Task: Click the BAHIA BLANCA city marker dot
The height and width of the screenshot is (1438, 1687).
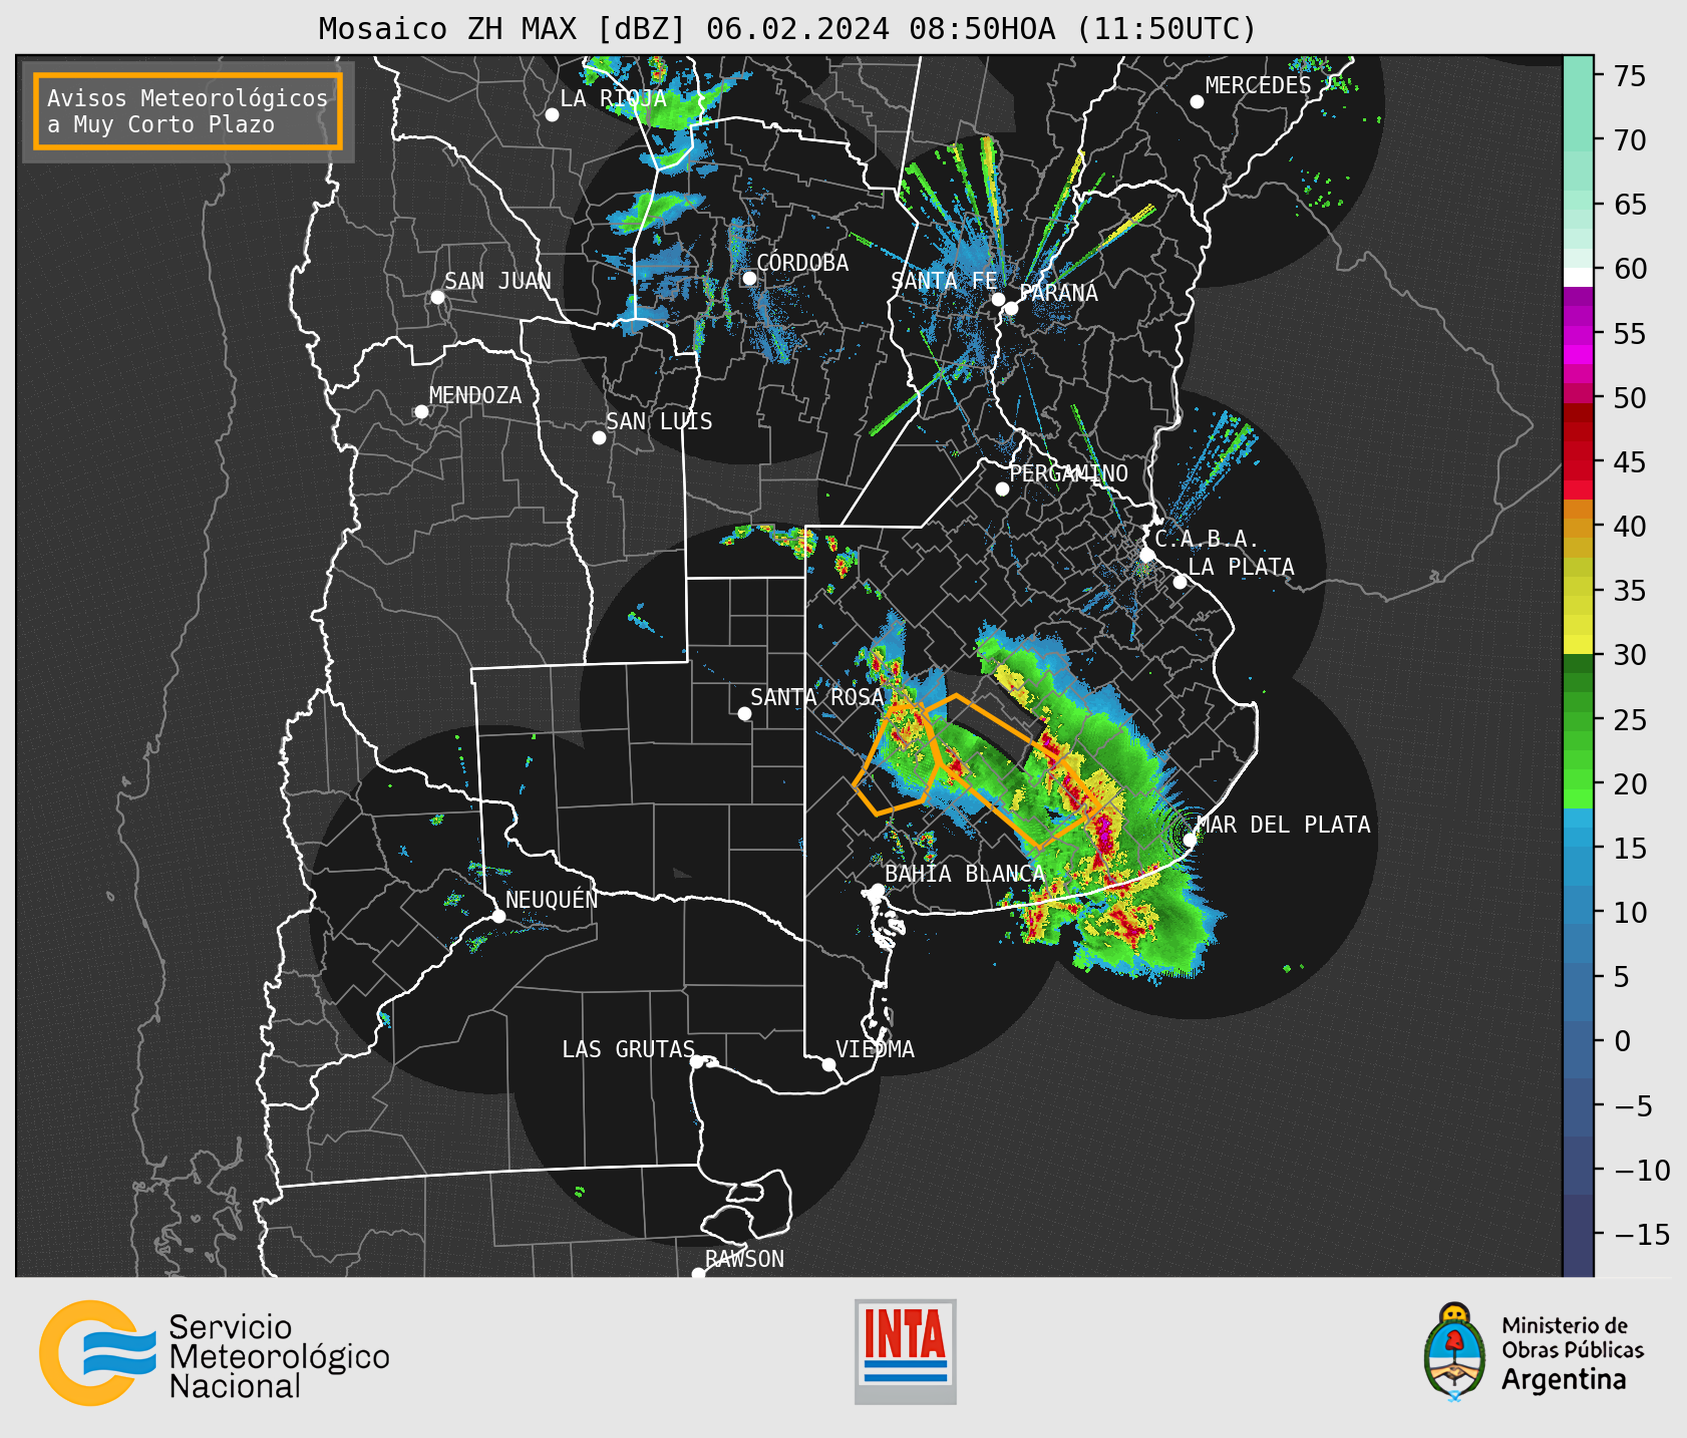Action: 877,890
